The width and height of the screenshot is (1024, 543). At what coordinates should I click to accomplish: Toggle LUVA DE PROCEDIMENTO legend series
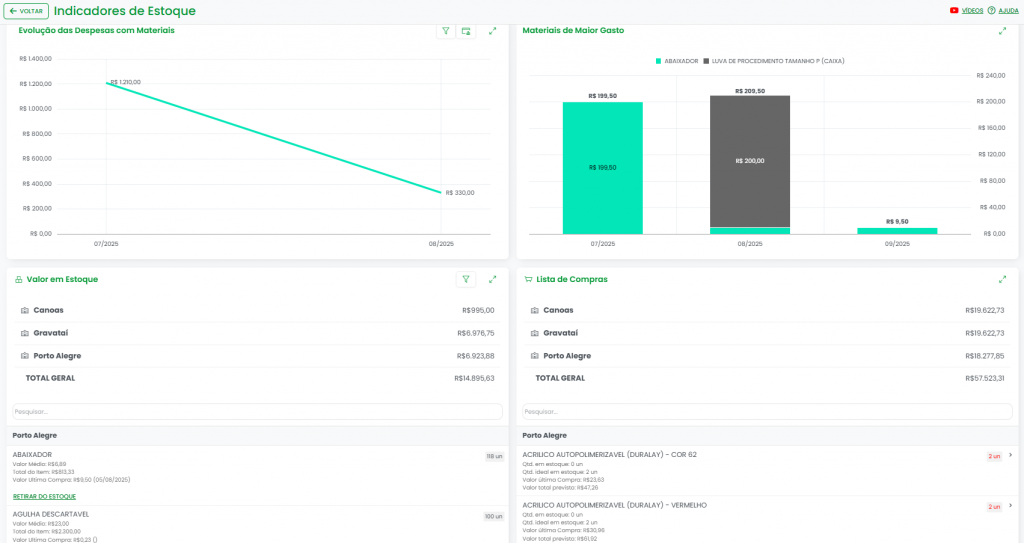click(774, 61)
